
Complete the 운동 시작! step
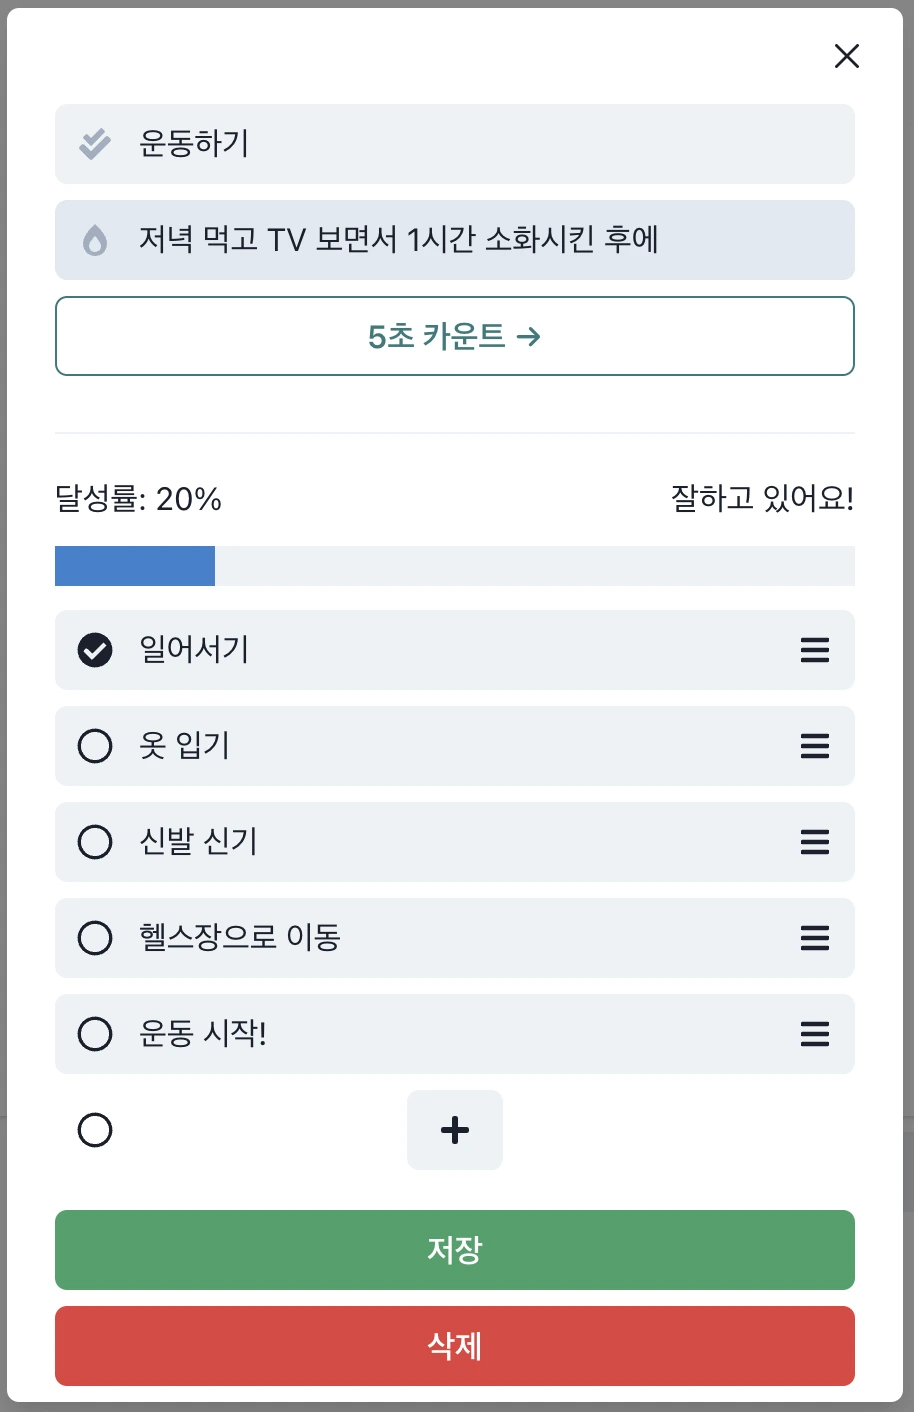(x=95, y=1034)
